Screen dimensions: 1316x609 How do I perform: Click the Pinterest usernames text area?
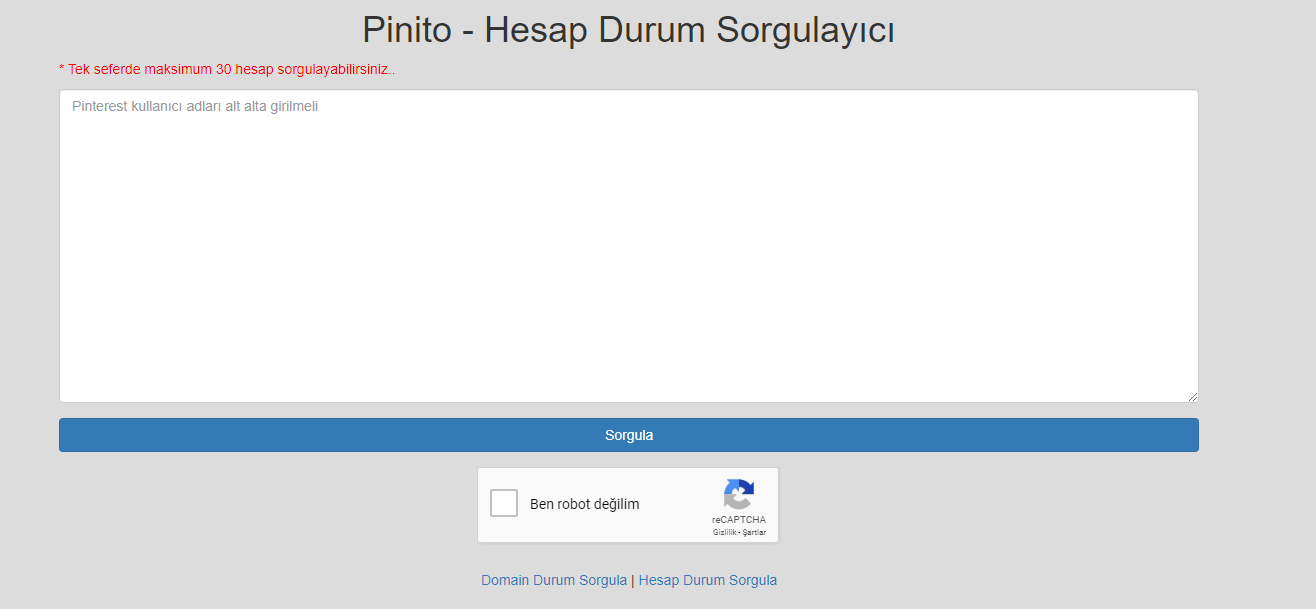coord(628,246)
